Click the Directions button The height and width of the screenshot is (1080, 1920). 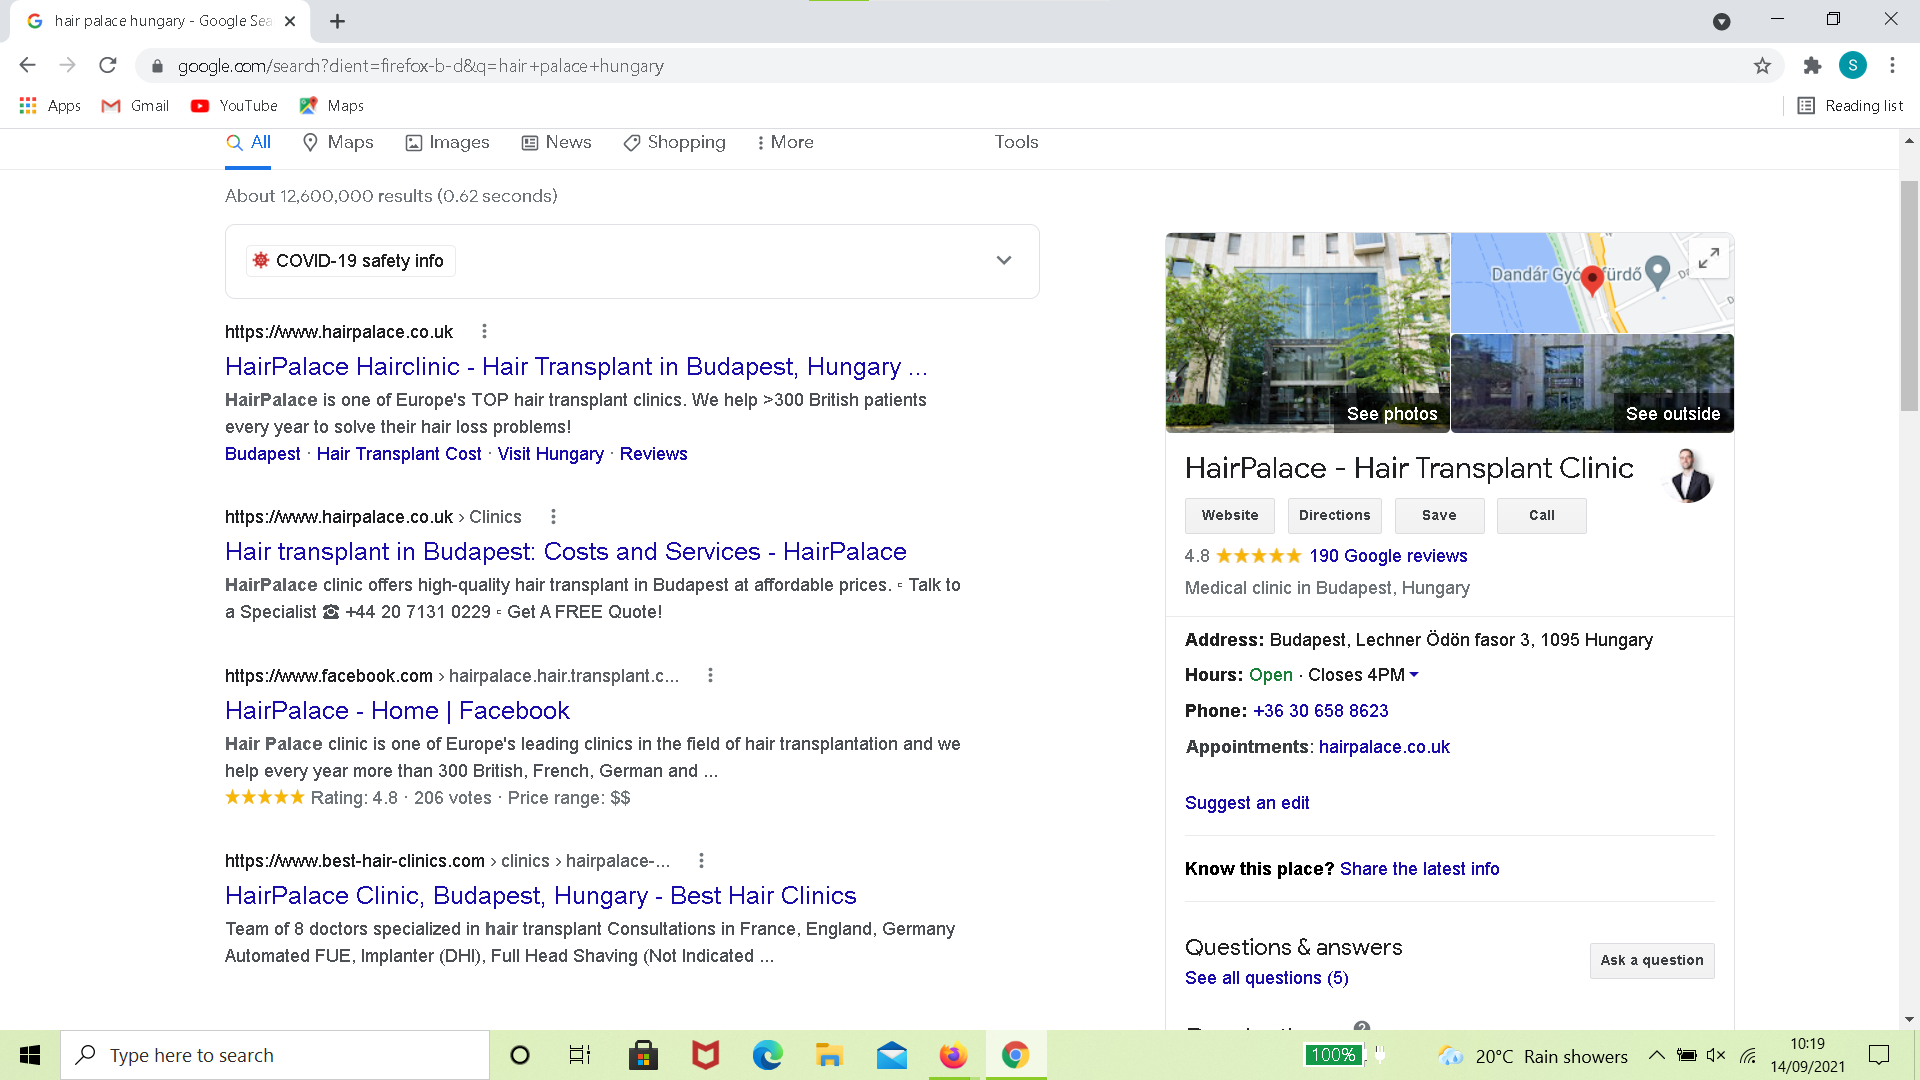coord(1334,515)
